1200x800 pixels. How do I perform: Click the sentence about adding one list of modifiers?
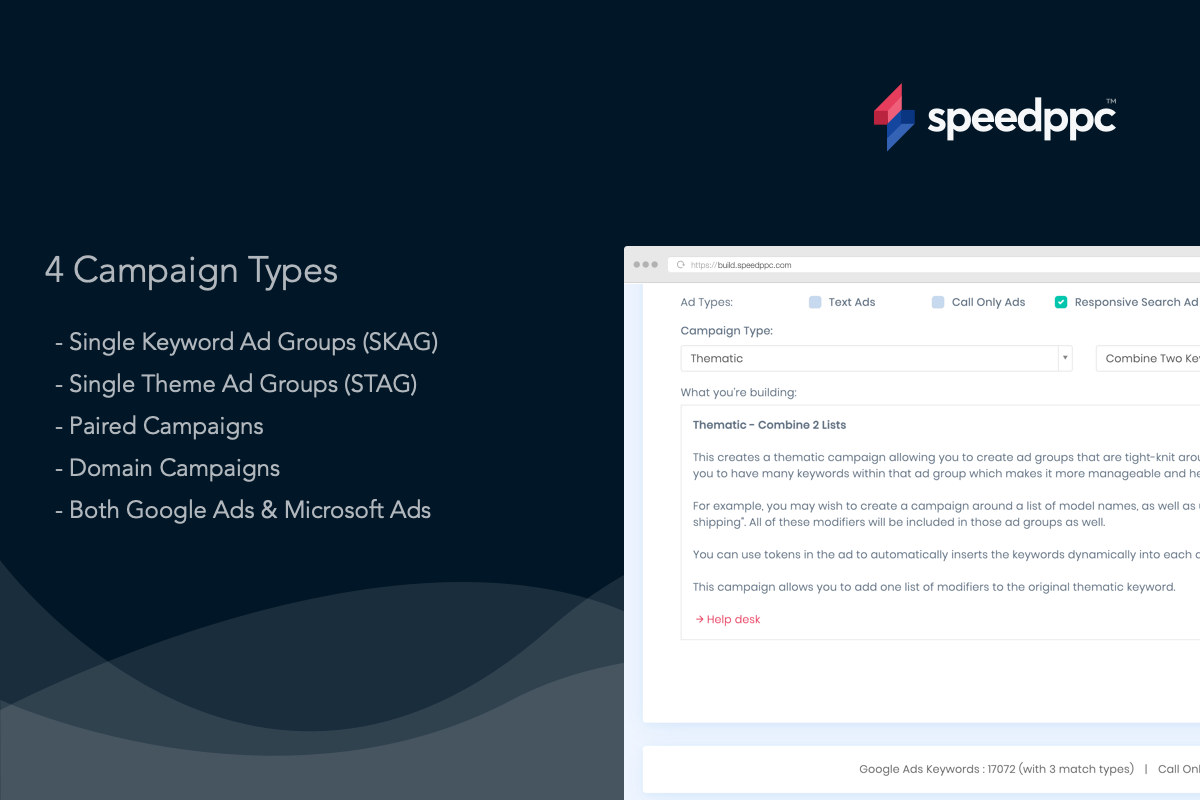(x=934, y=587)
